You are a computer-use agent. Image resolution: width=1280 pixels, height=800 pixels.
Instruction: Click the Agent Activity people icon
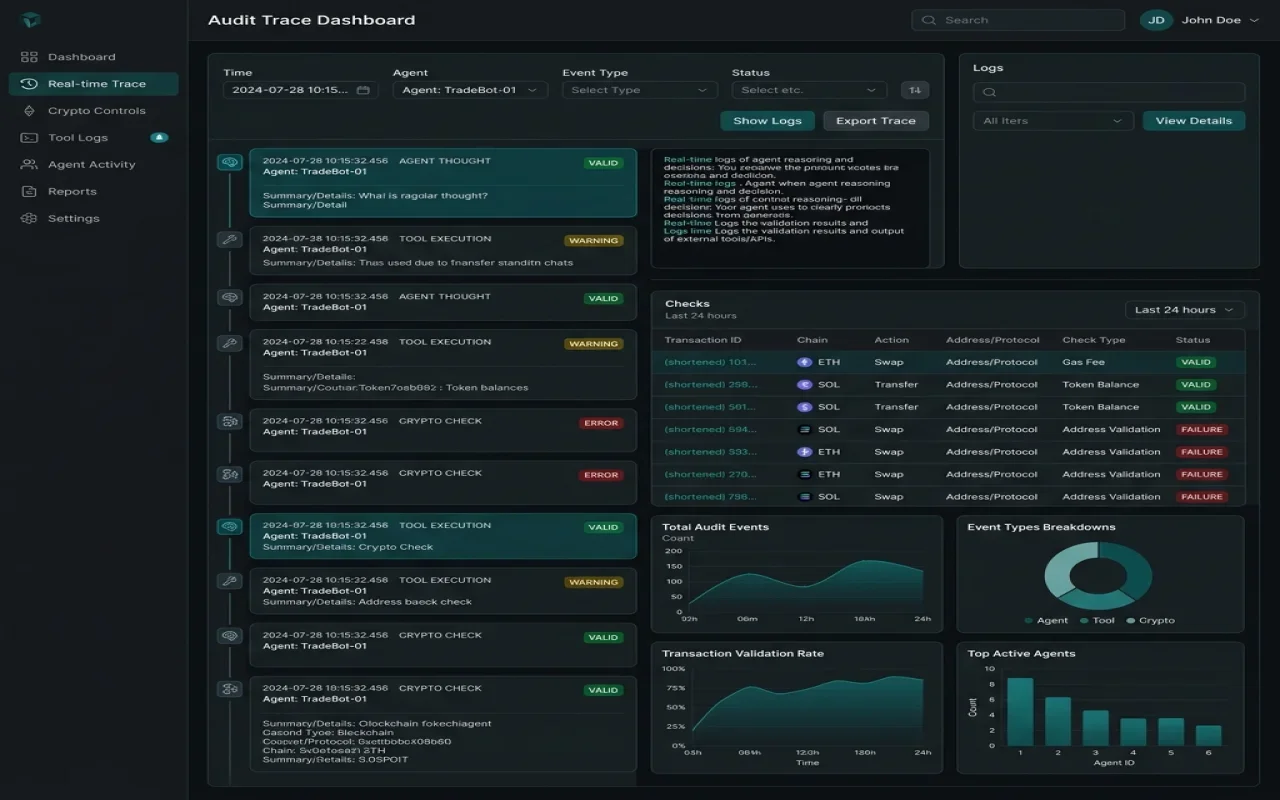[x=29, y=165]
